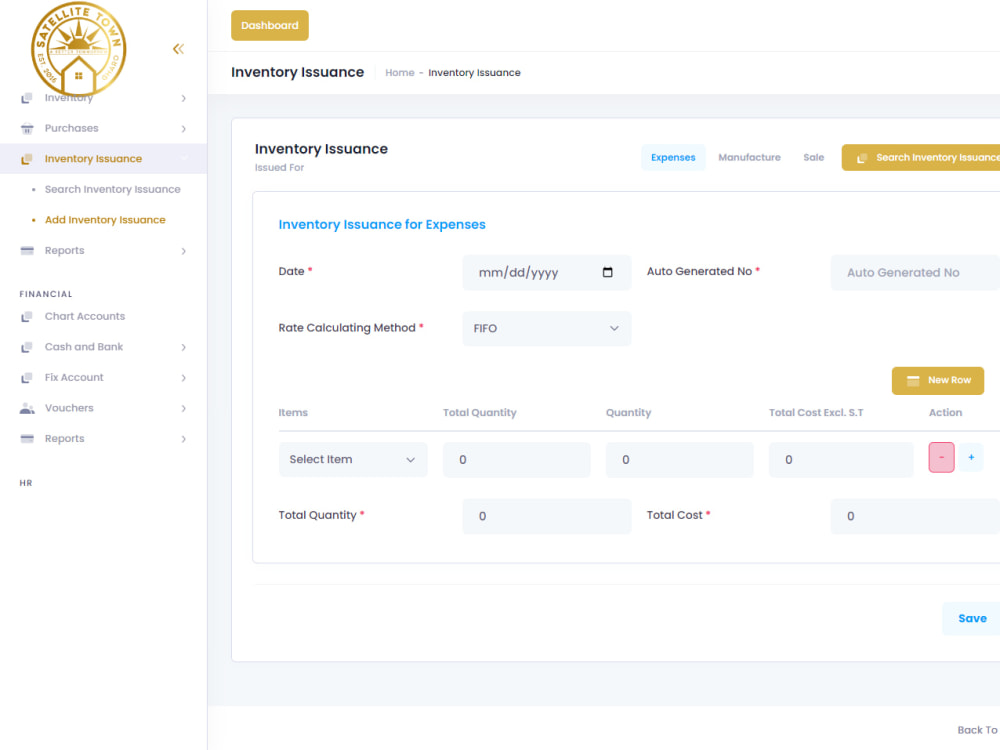
Task: Click the Inventory Issuance for Expenses heading
Action: (382, 224)
